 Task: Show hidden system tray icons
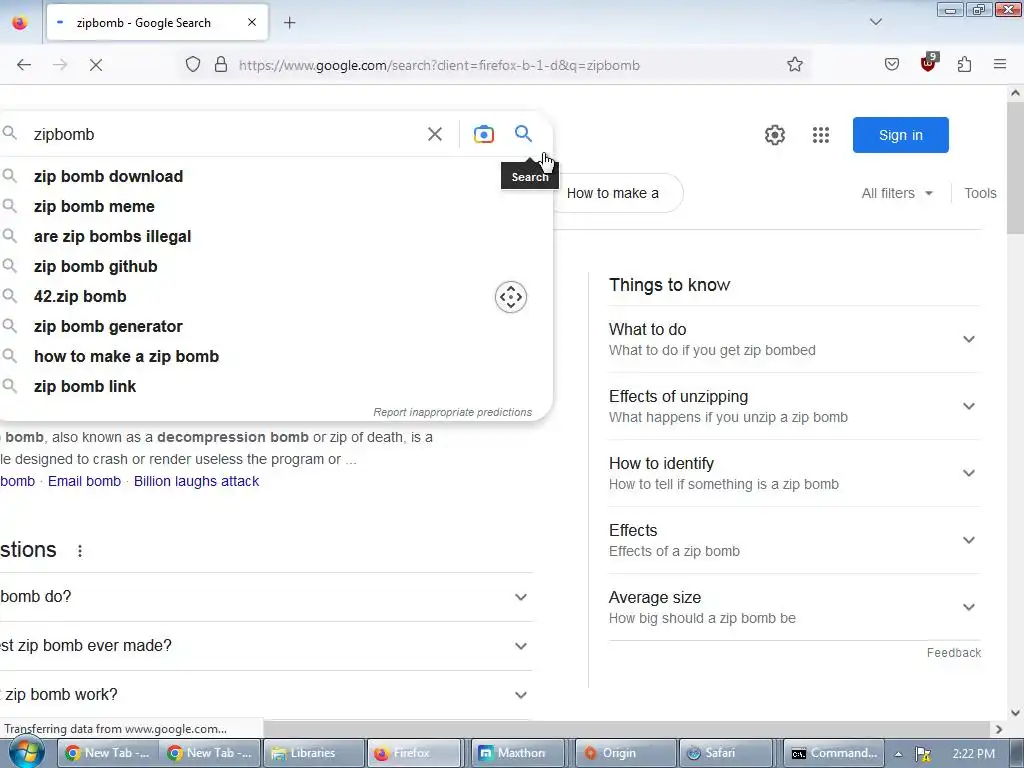(899, 754)
